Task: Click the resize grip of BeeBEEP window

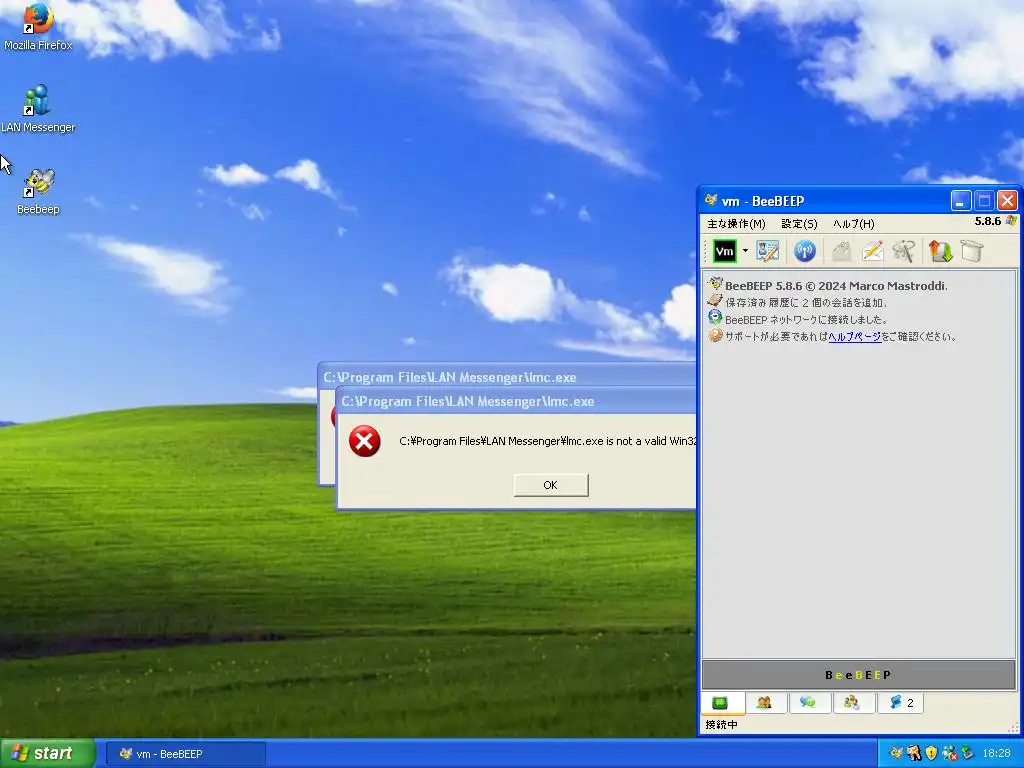Action: click(1014, 728)
